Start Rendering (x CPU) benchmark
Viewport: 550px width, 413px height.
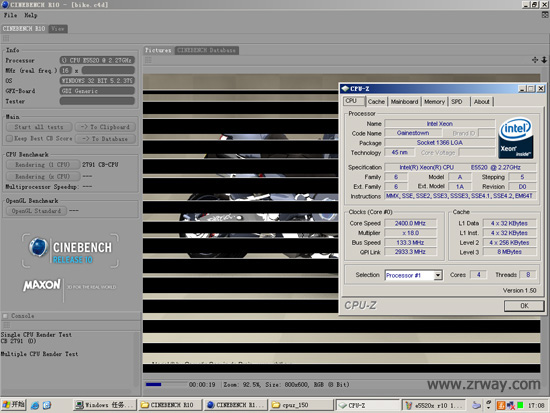(x=42, y=176)
